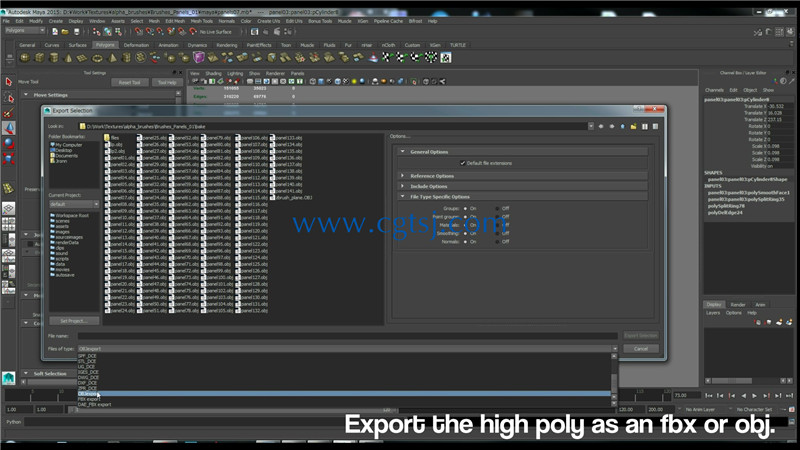
Task: Switch to the Deformation shelf tab
Action: coord(136,45)
